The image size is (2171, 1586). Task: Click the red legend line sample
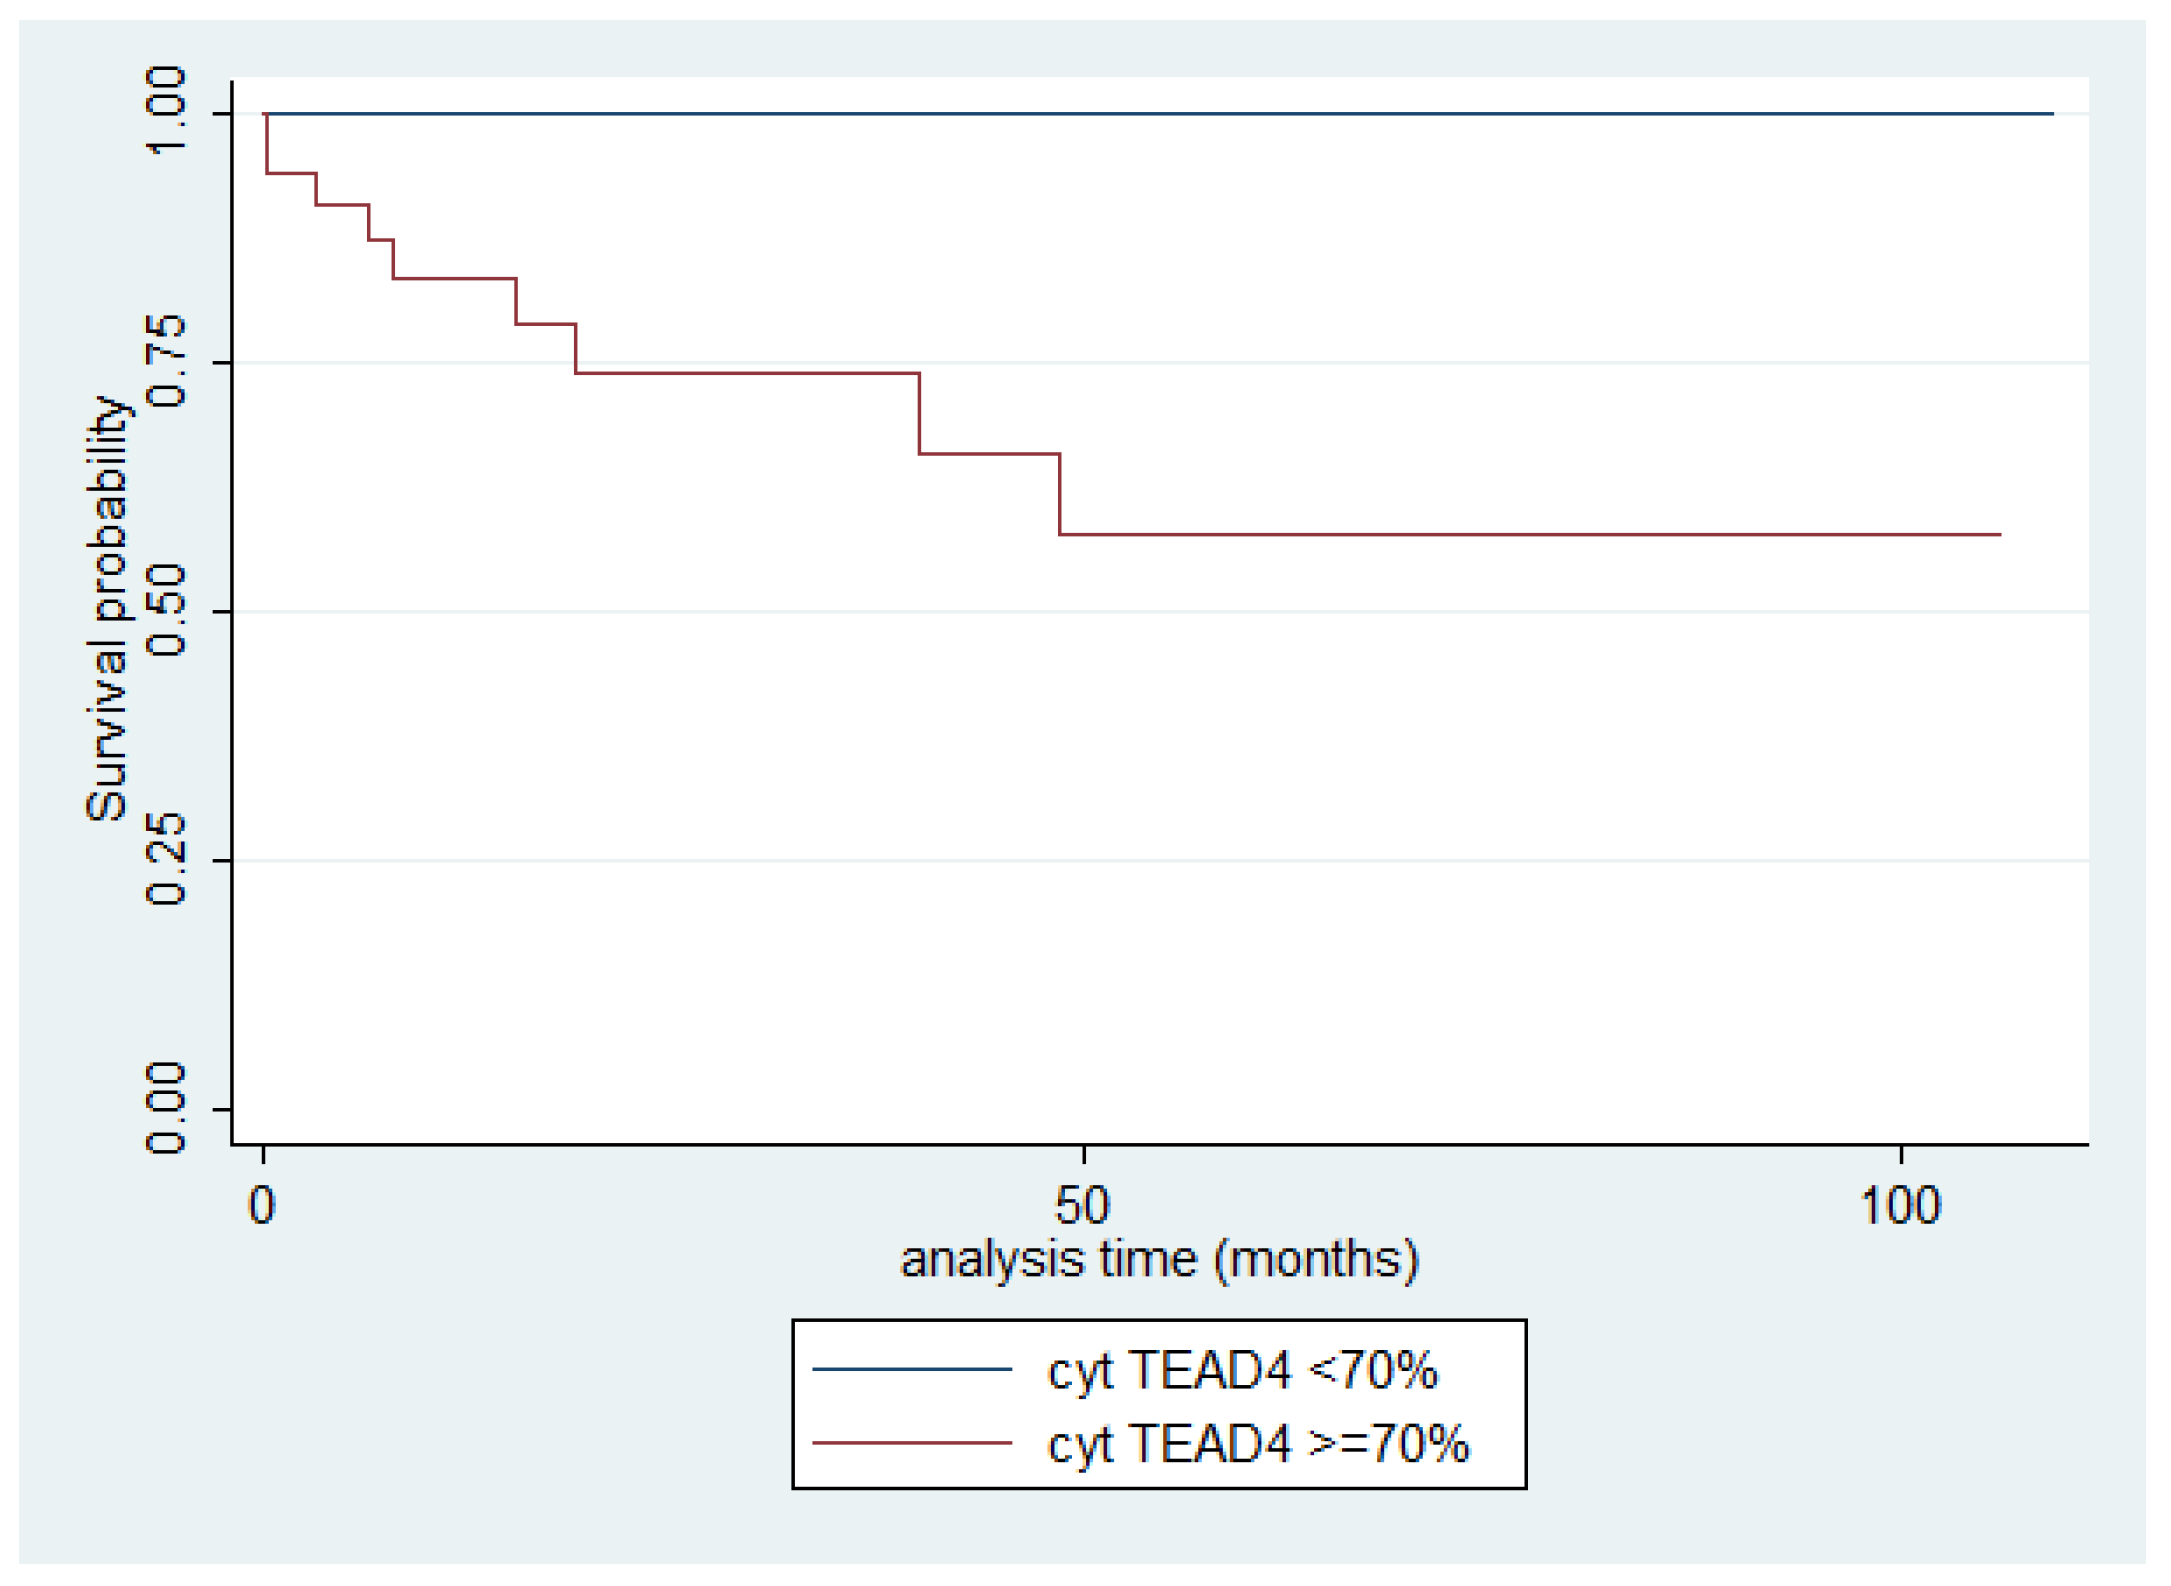[x=912, y=1443]
